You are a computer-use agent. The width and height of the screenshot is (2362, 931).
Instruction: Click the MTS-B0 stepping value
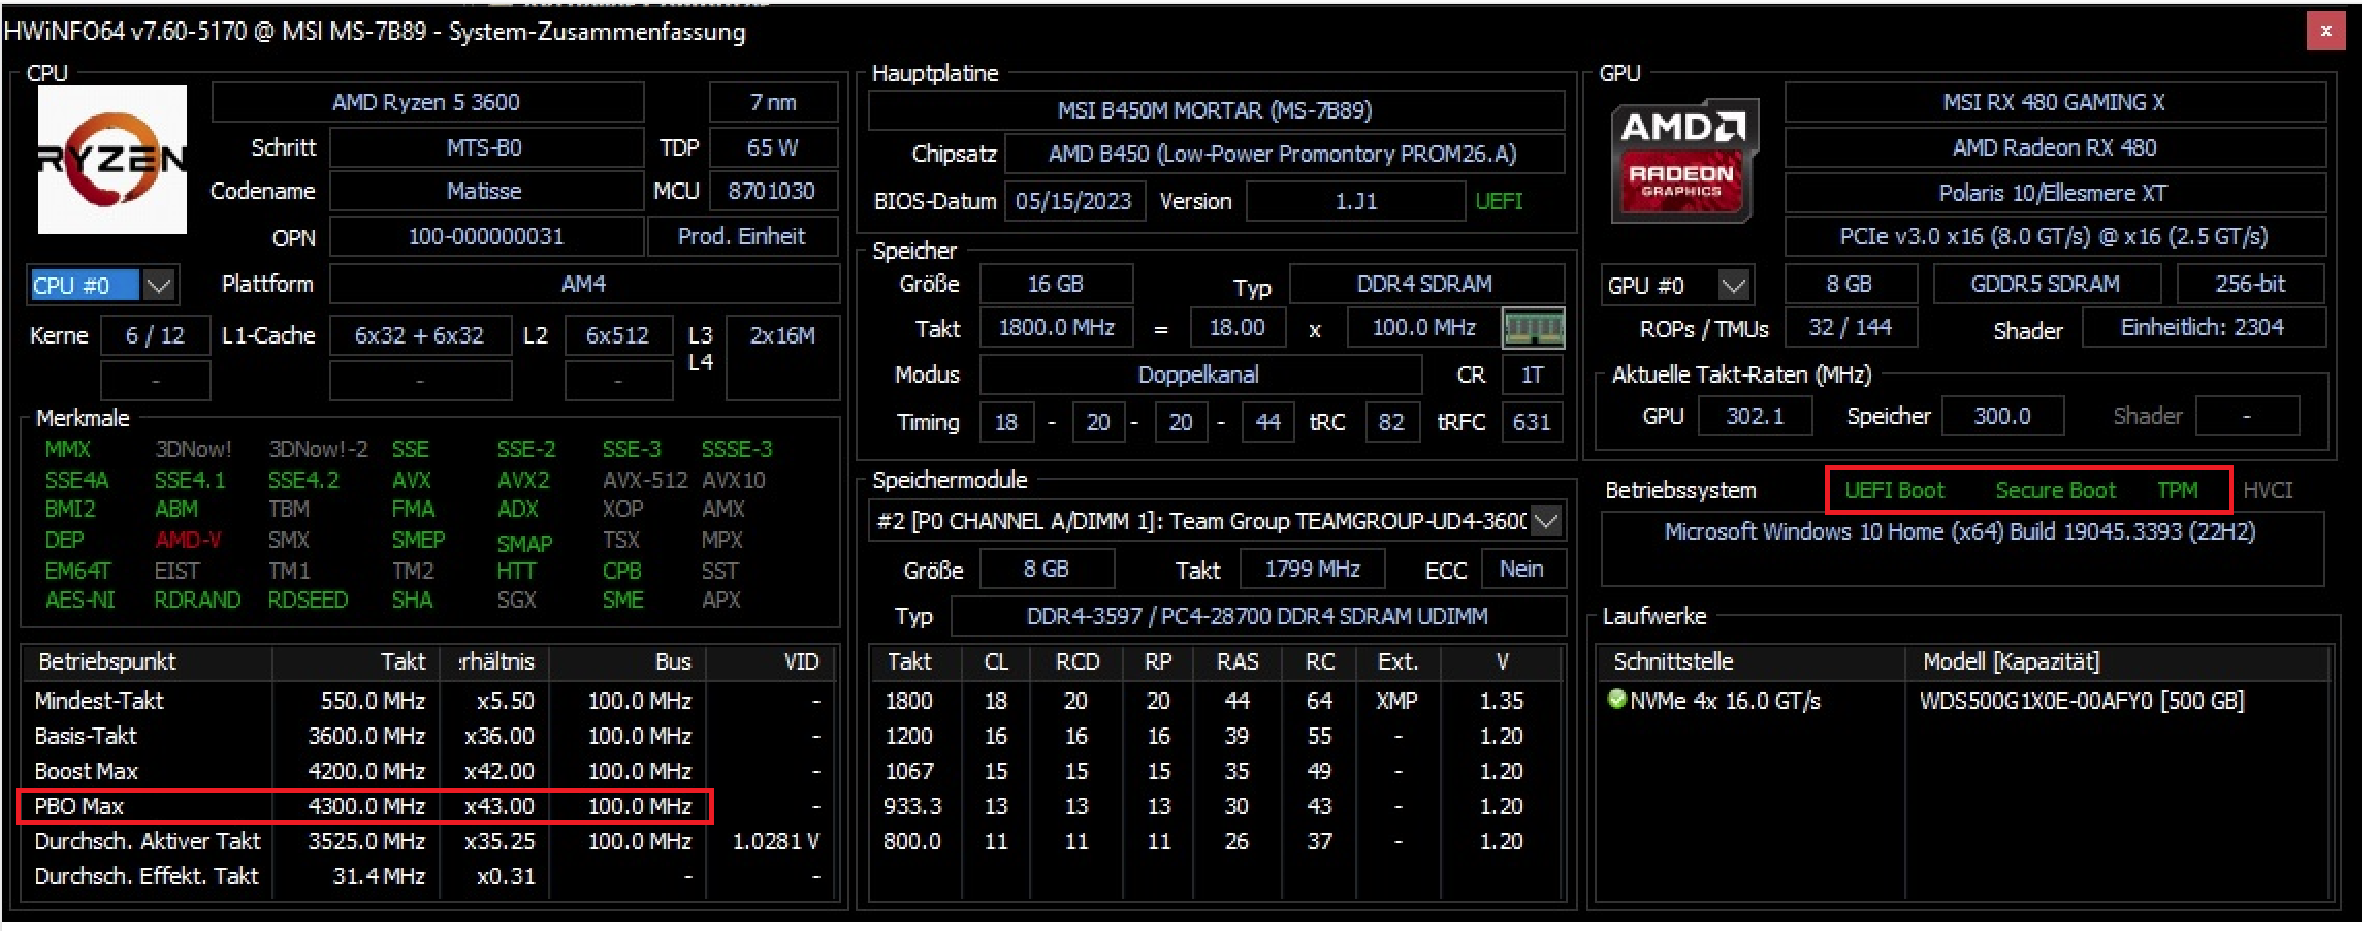pos(485,148)
